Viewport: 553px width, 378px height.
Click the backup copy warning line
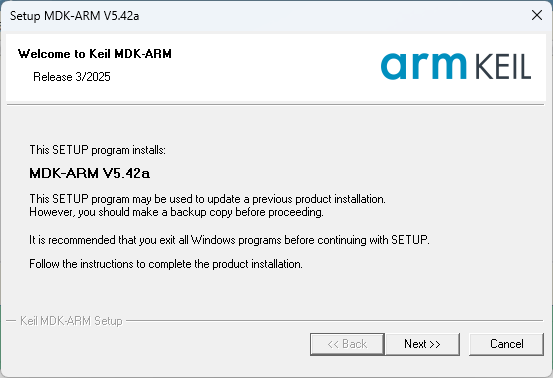176,212
